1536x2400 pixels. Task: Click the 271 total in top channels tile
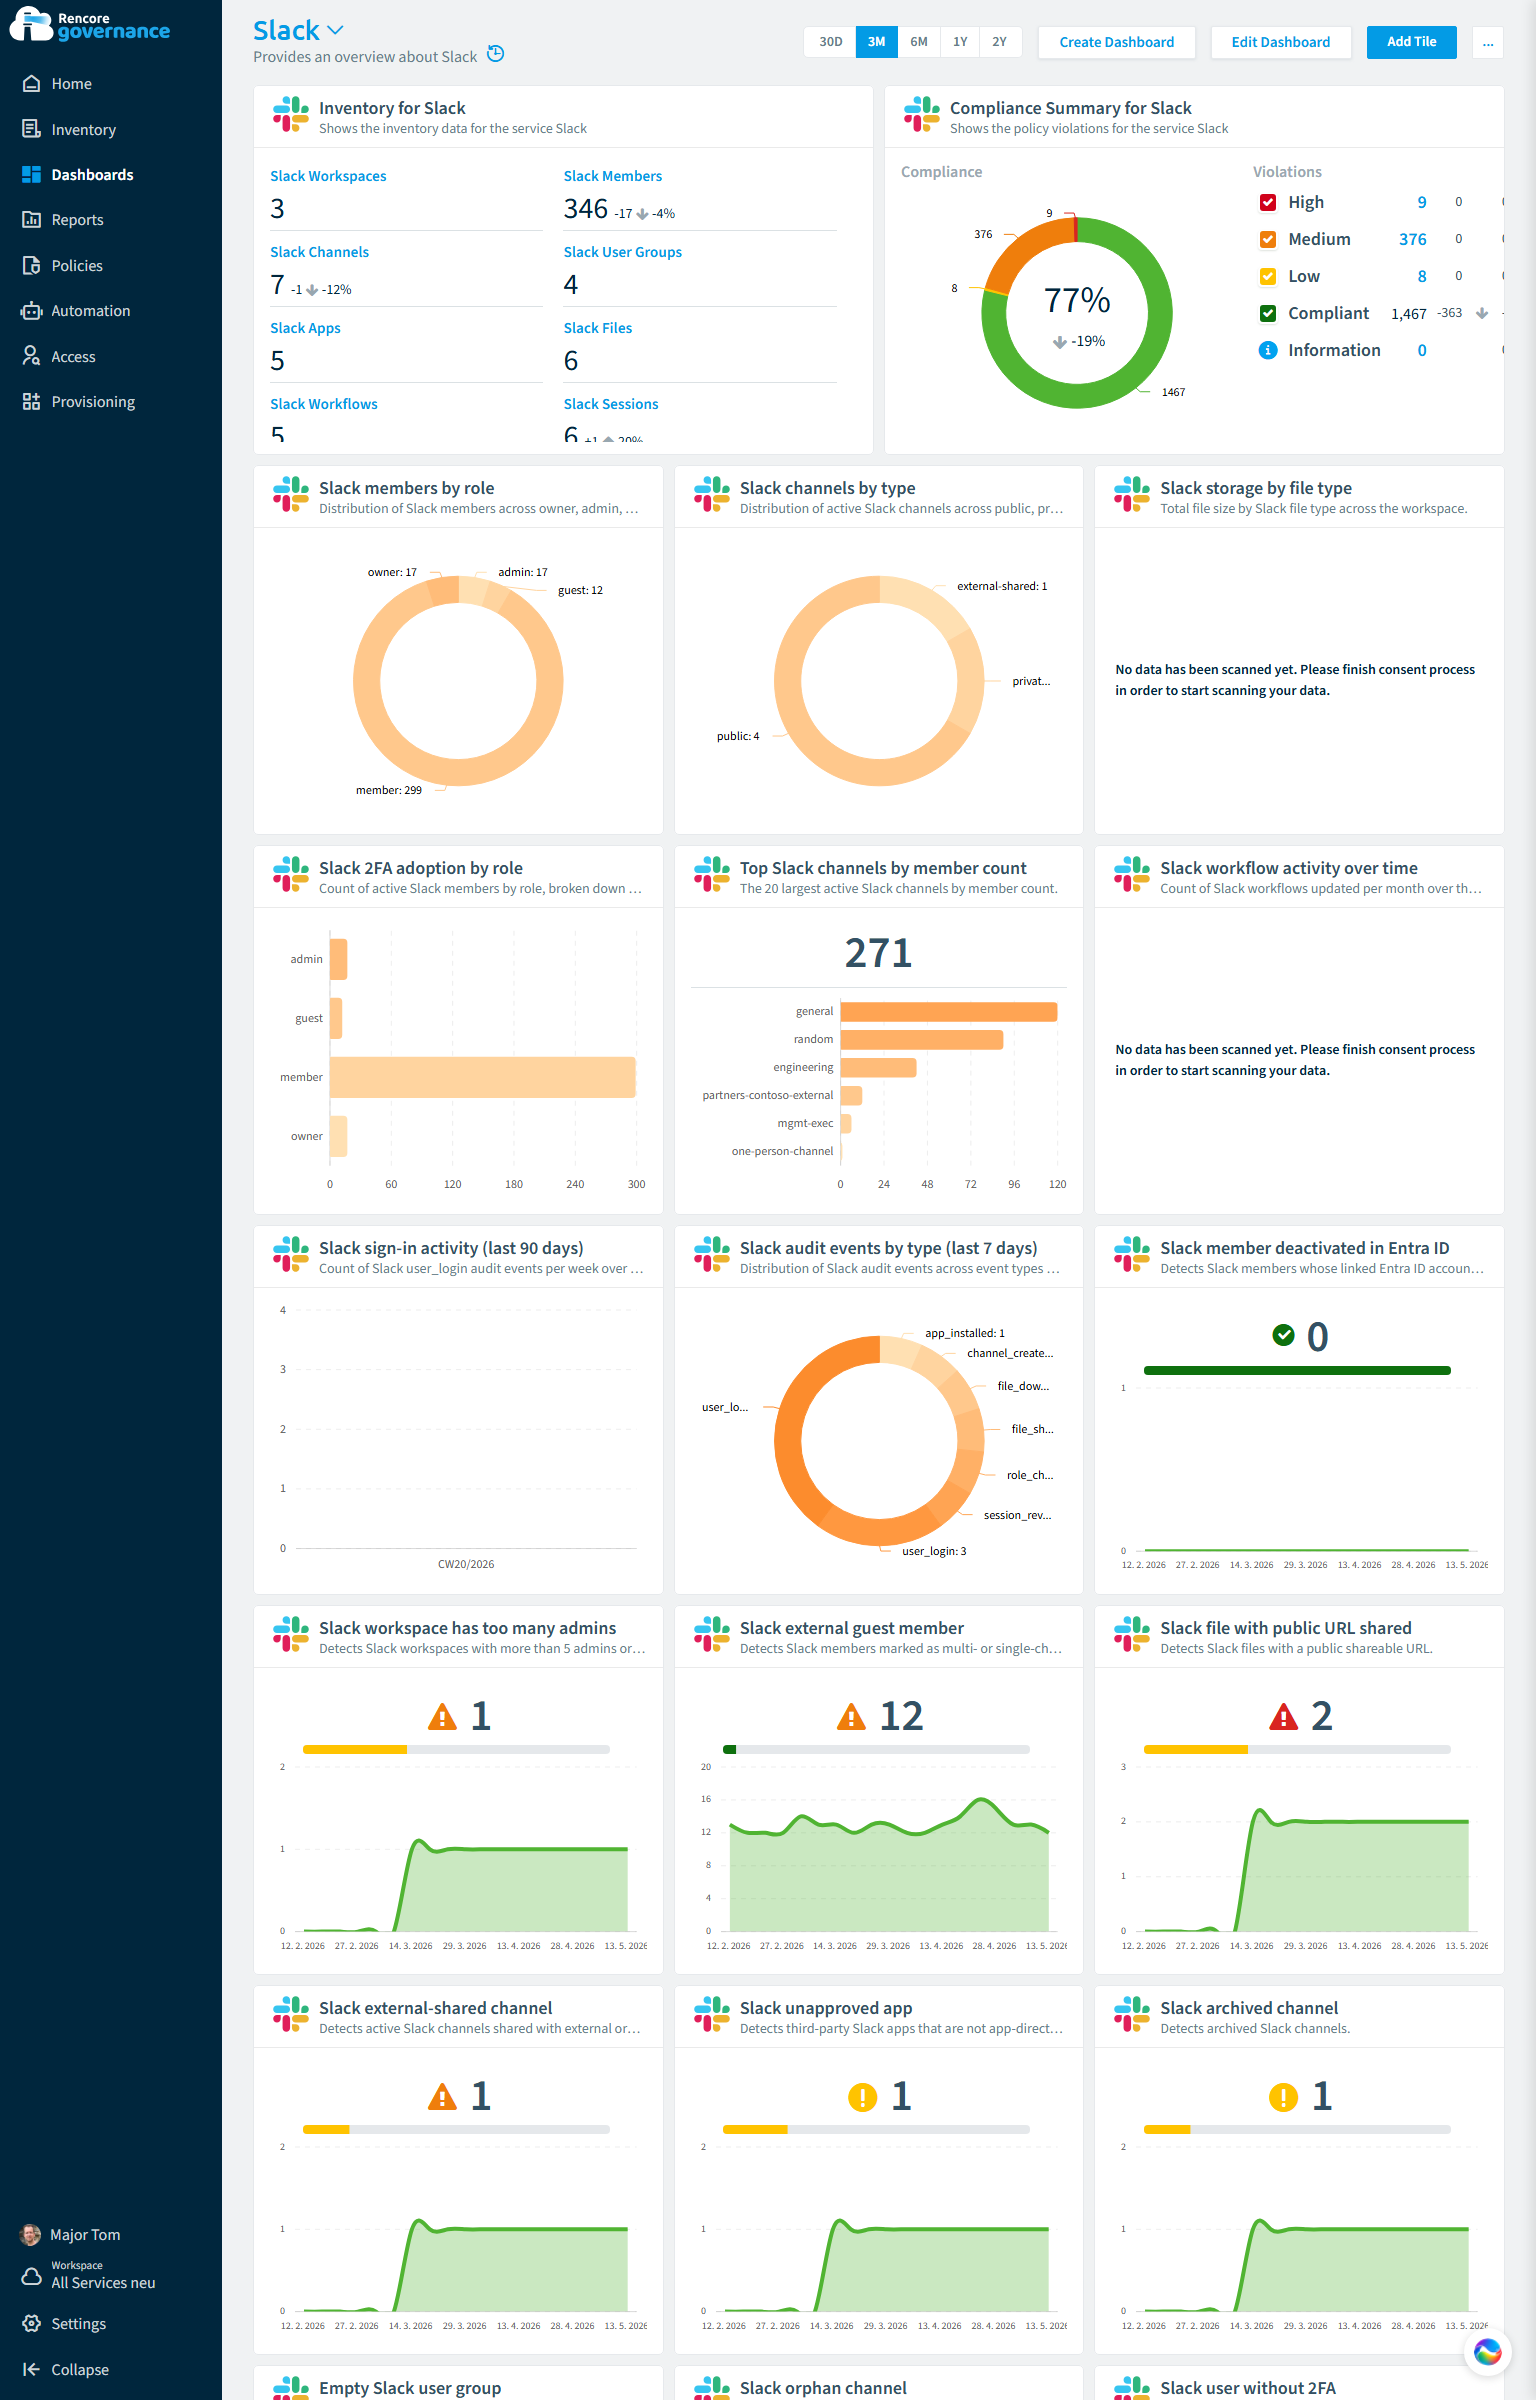[x=878, y=953]
